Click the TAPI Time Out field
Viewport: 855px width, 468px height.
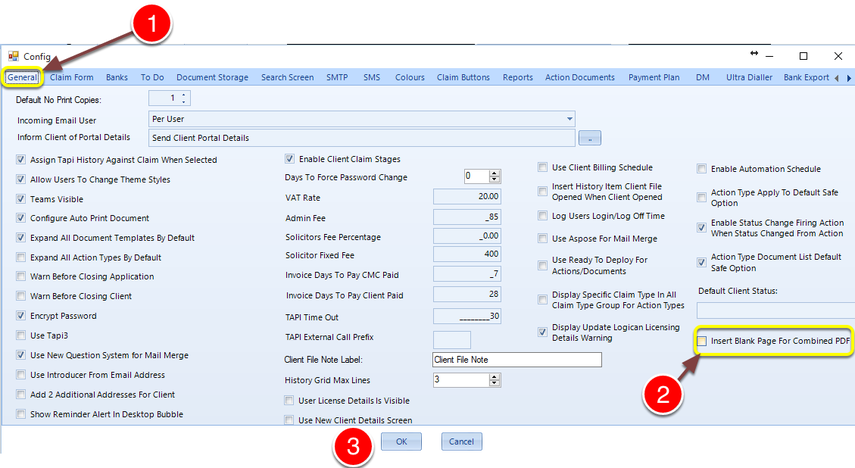tap(467, 316)
